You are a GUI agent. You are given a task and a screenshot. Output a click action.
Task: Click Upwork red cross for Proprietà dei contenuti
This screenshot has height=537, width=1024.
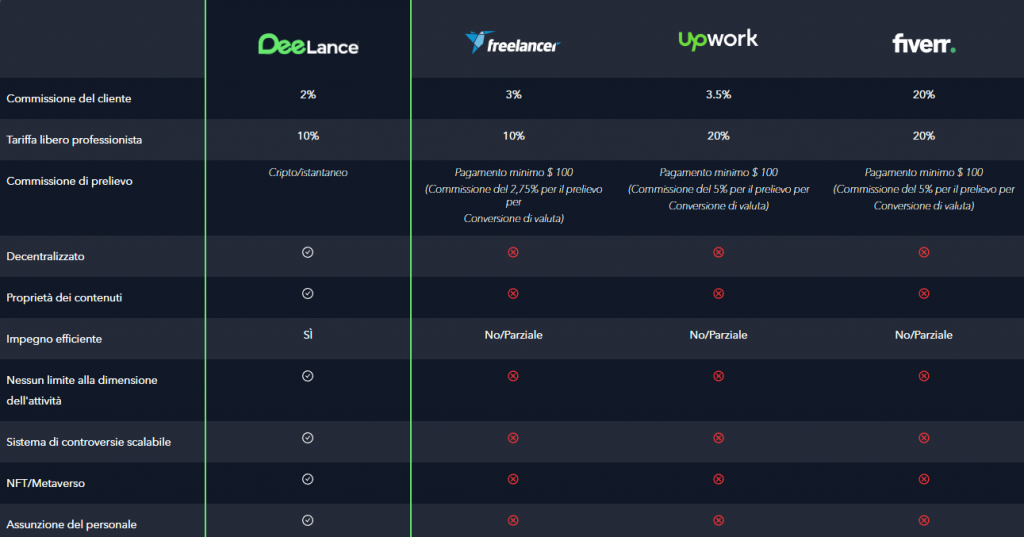[x=718, y=293]
